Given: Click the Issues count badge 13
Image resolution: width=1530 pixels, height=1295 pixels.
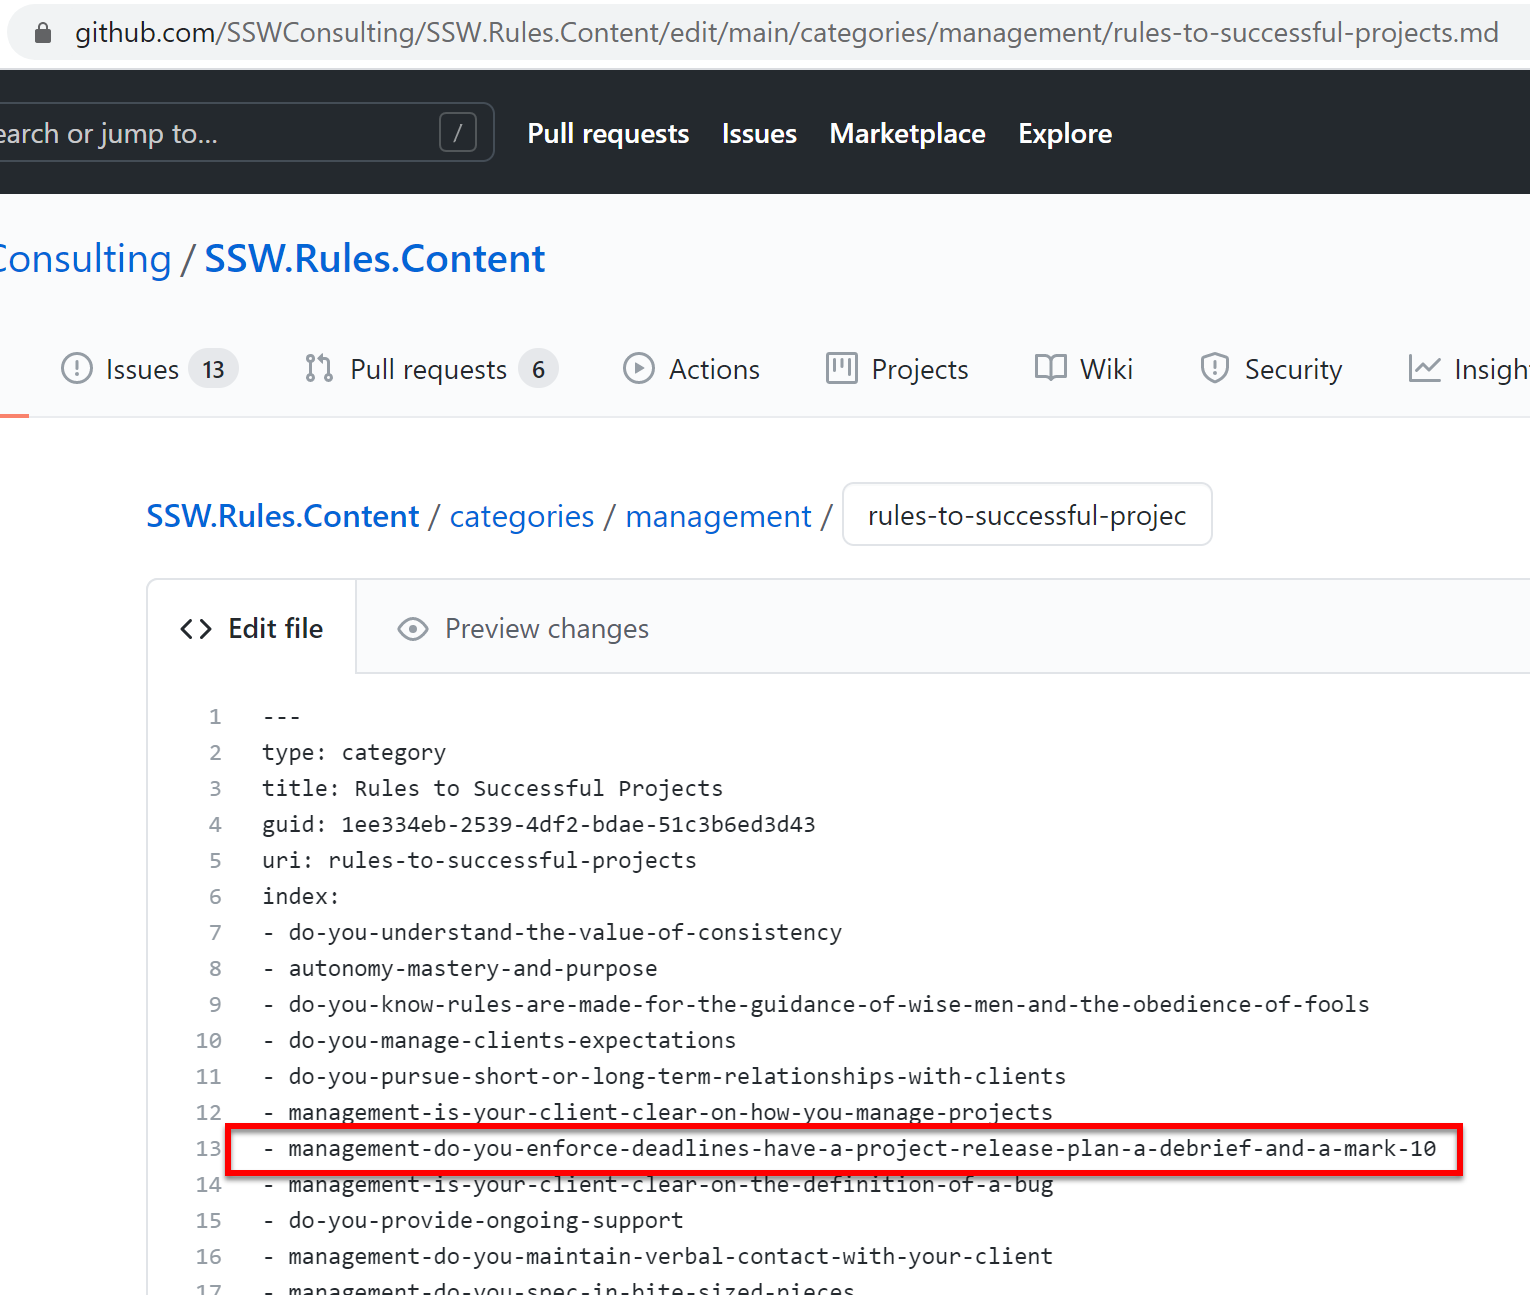Looking at the screenshot, I should [213, 369].
